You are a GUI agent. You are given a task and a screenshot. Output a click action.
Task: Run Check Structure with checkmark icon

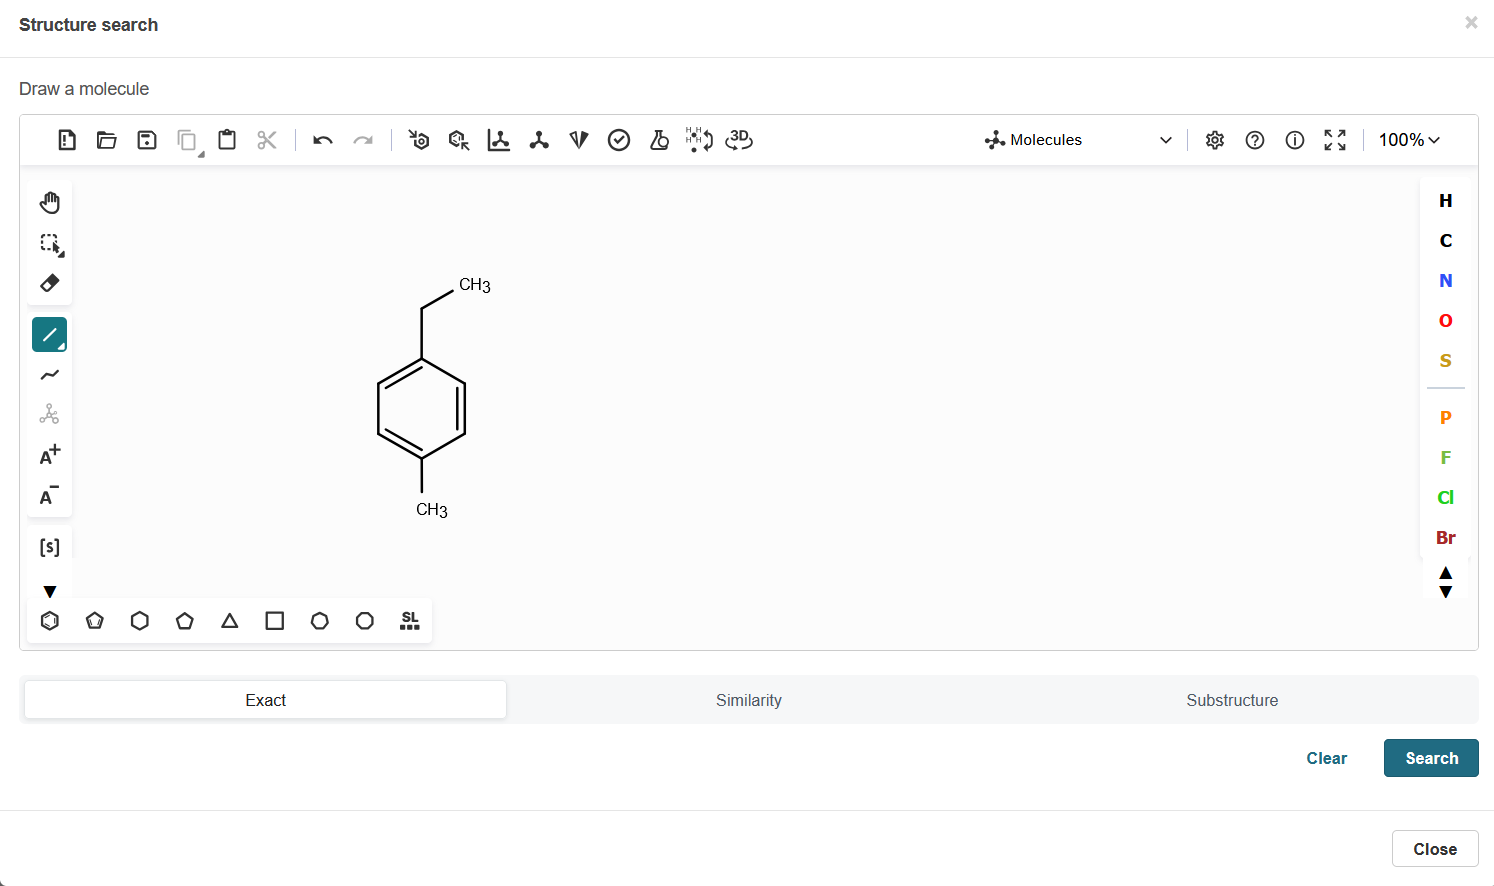pos(619,140)
